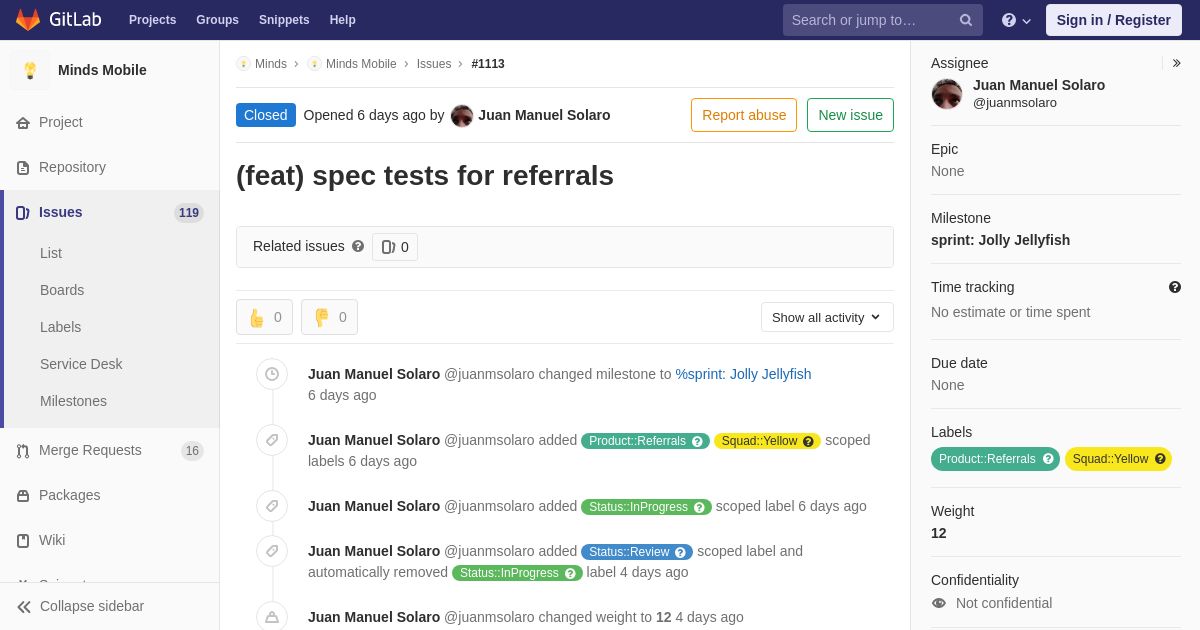1200x630 pixels.
Task: Open Time tracking help icon
Action: point(1175,287)
